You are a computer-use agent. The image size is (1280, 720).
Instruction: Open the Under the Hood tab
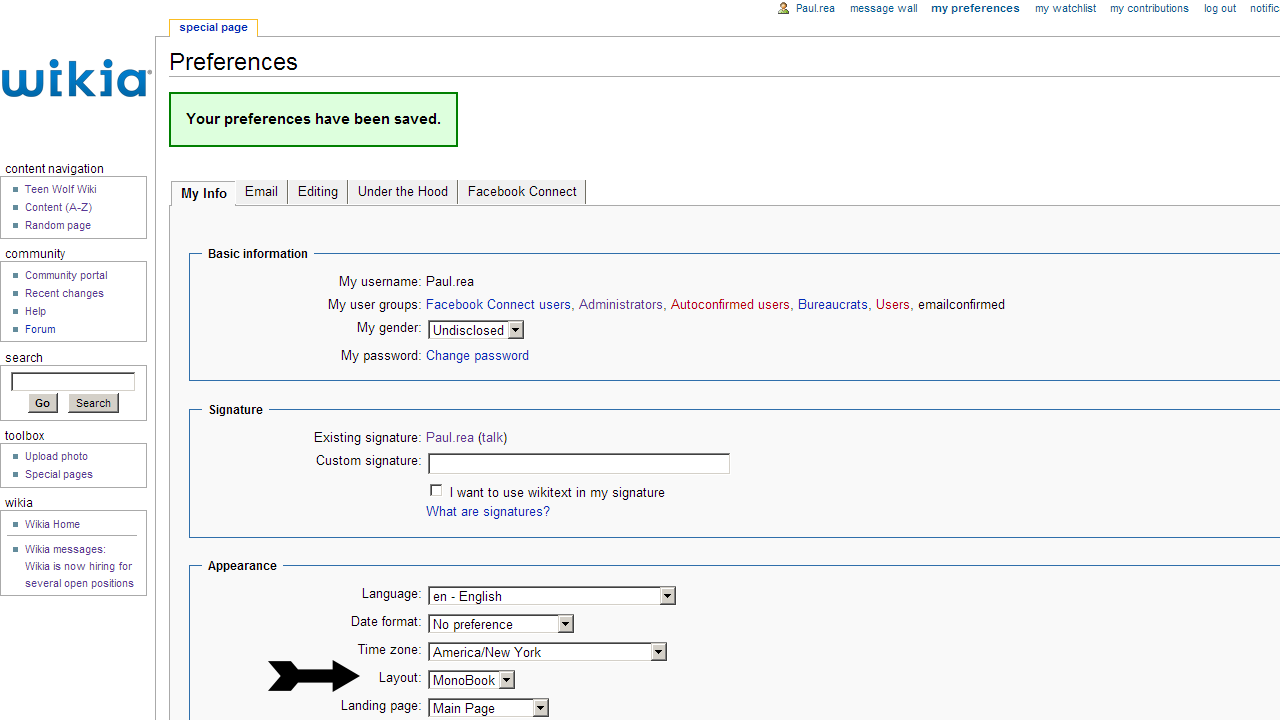[403, 192]
